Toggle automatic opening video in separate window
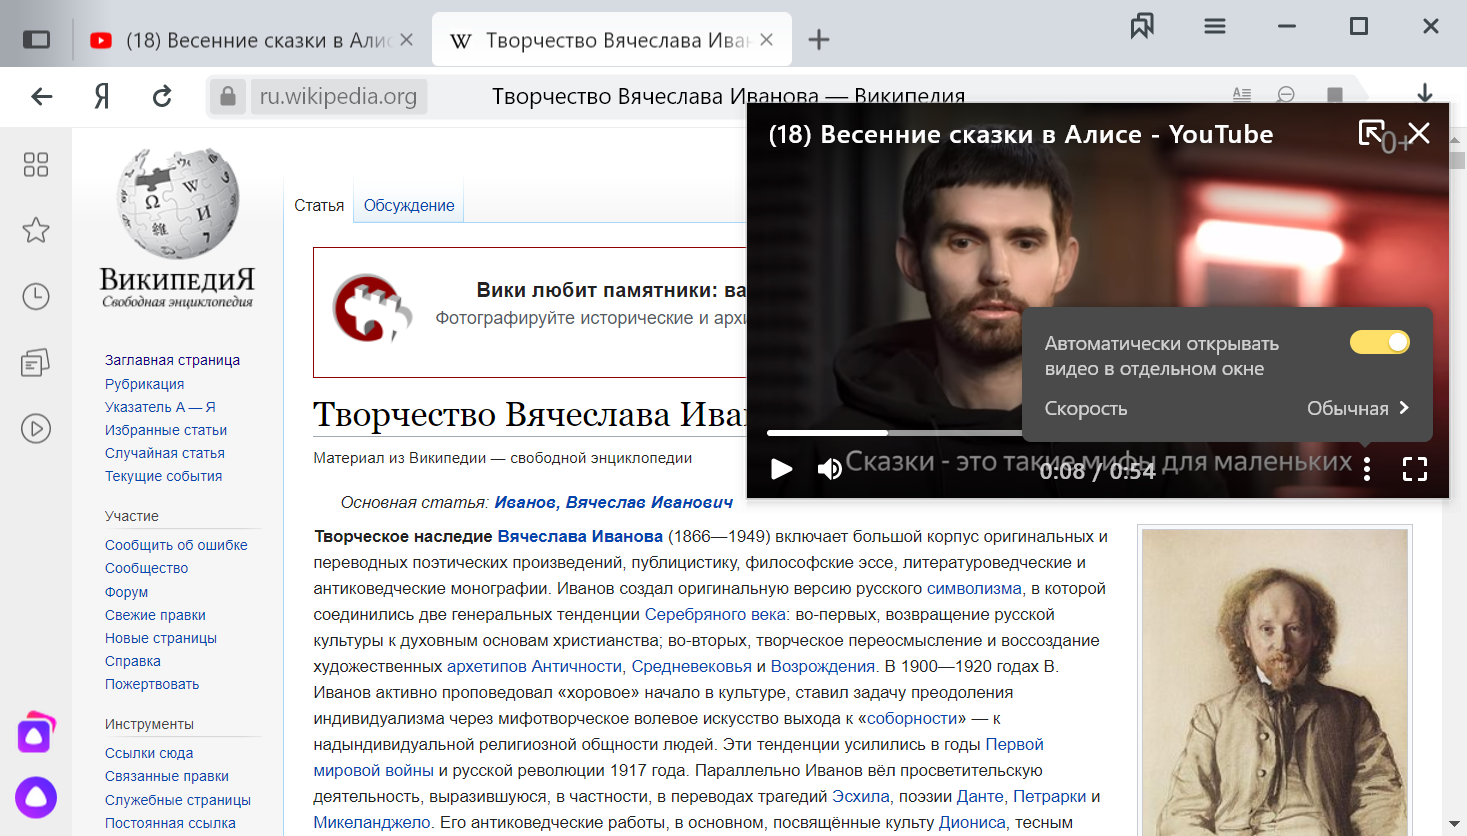 point(1380,342)
